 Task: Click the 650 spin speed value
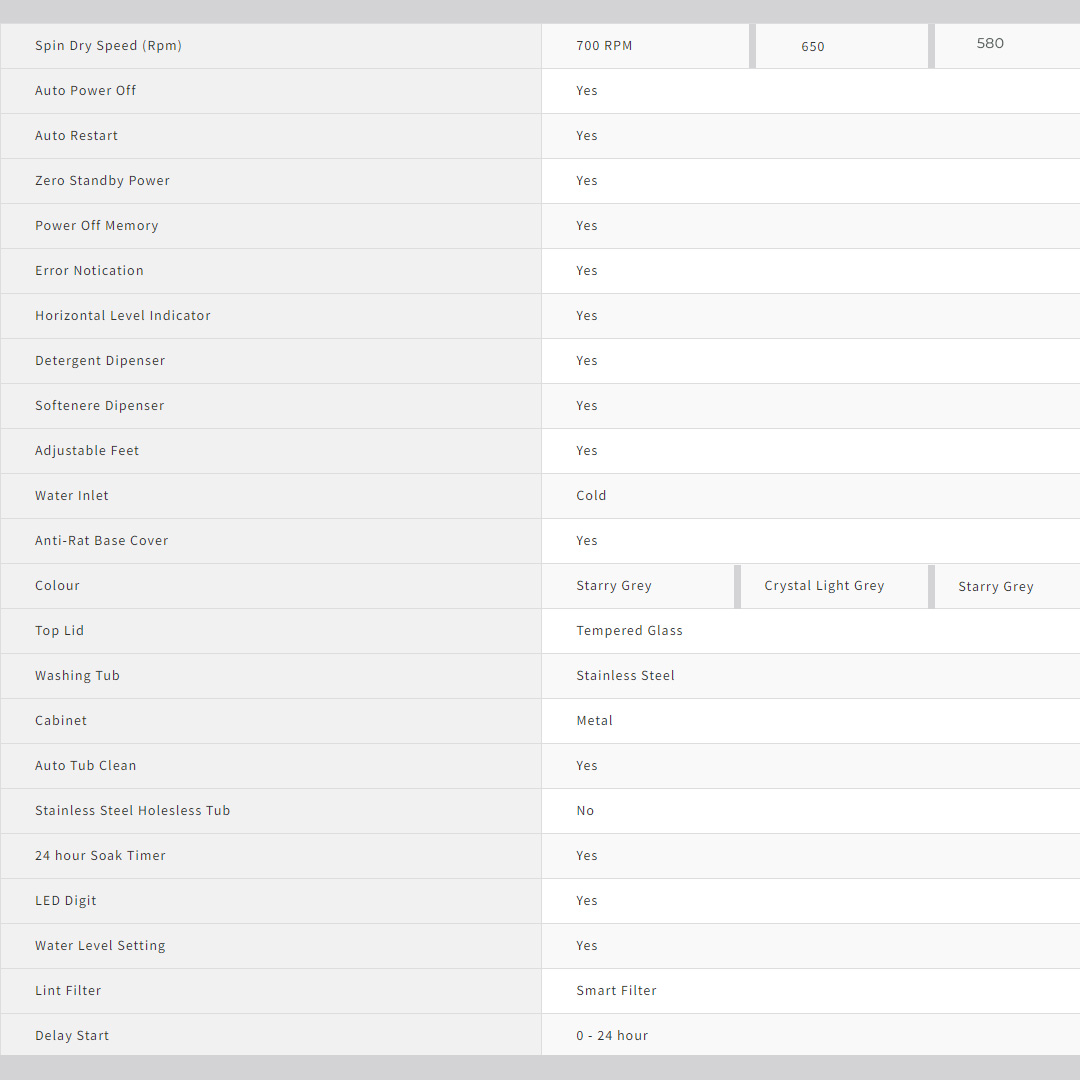click(x=813, y=47)
